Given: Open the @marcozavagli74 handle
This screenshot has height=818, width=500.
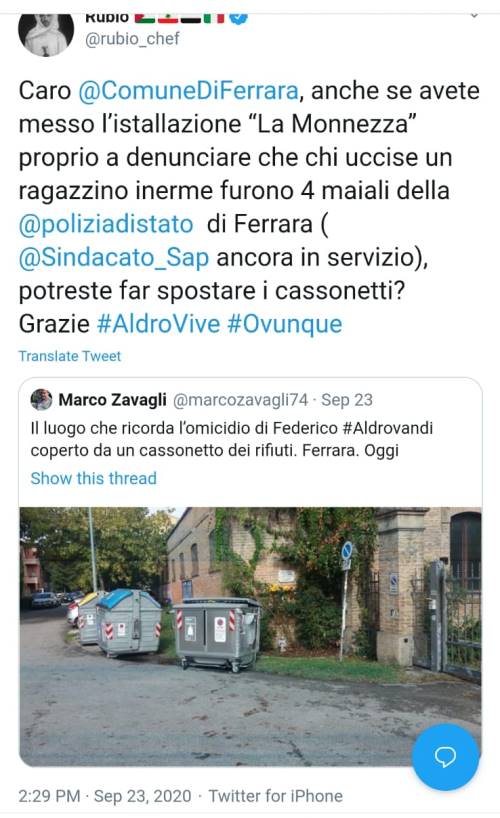Looking at the screenshot, I should click(x=240, y=400).
